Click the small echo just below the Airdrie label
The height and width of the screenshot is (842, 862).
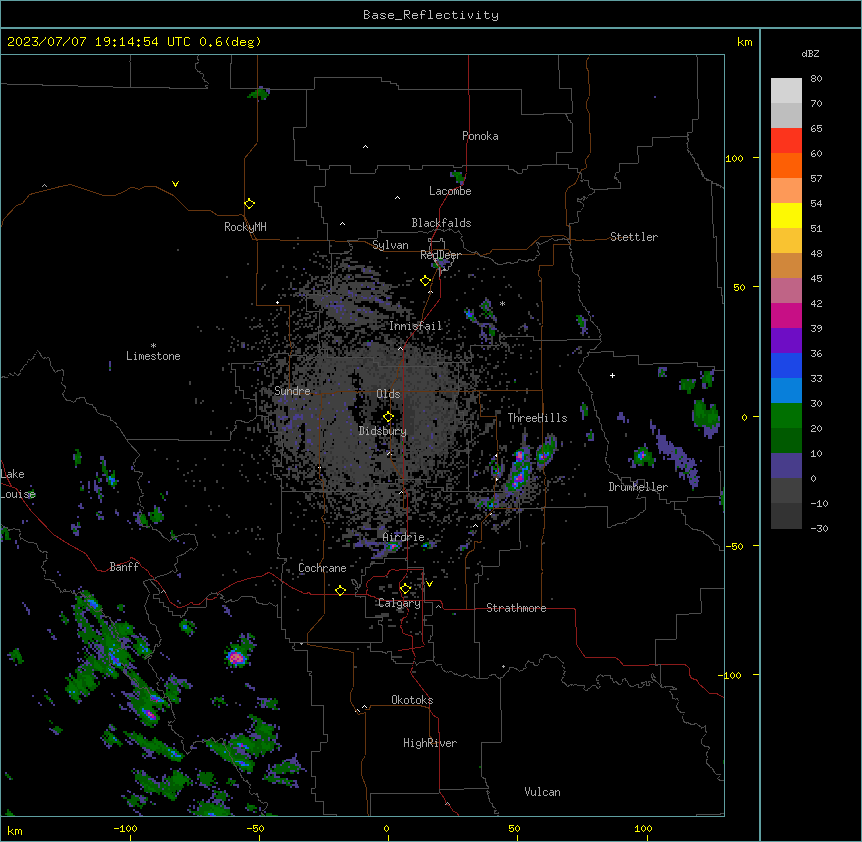392,547
